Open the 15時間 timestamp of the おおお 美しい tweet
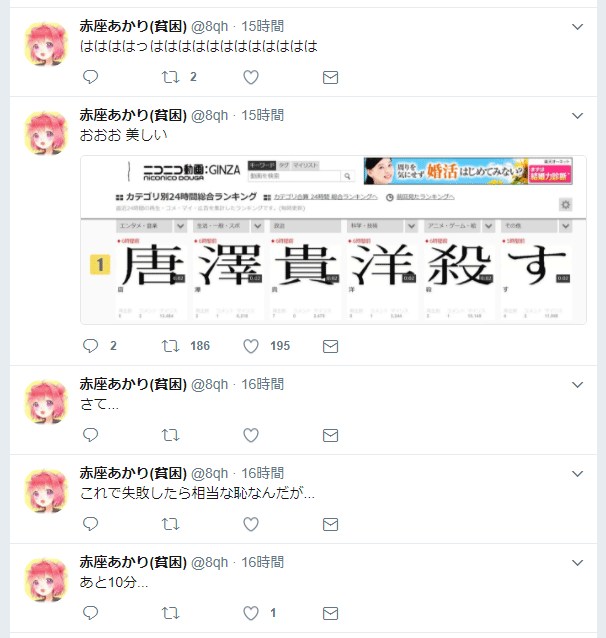Image resolution: width=606 pixels, height=638 pixels. (263, 116)
